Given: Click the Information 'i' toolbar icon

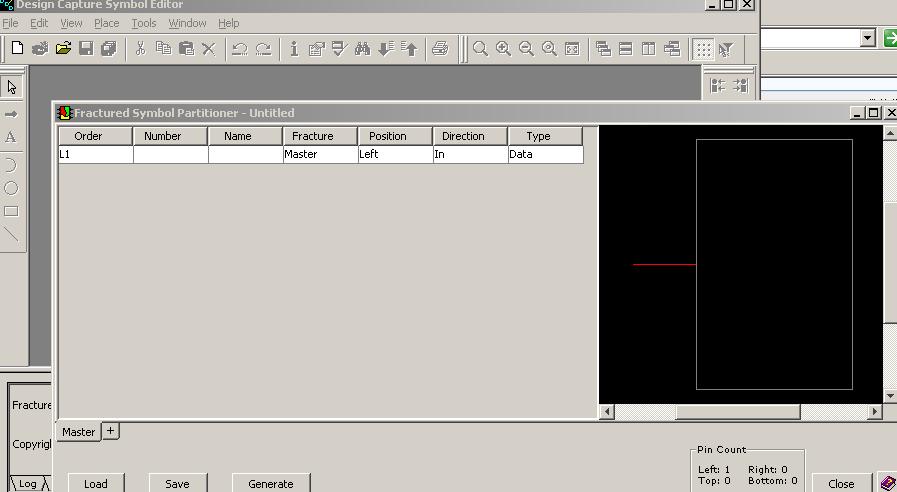Looking at the screenshot, I should (x=294, y=49).
